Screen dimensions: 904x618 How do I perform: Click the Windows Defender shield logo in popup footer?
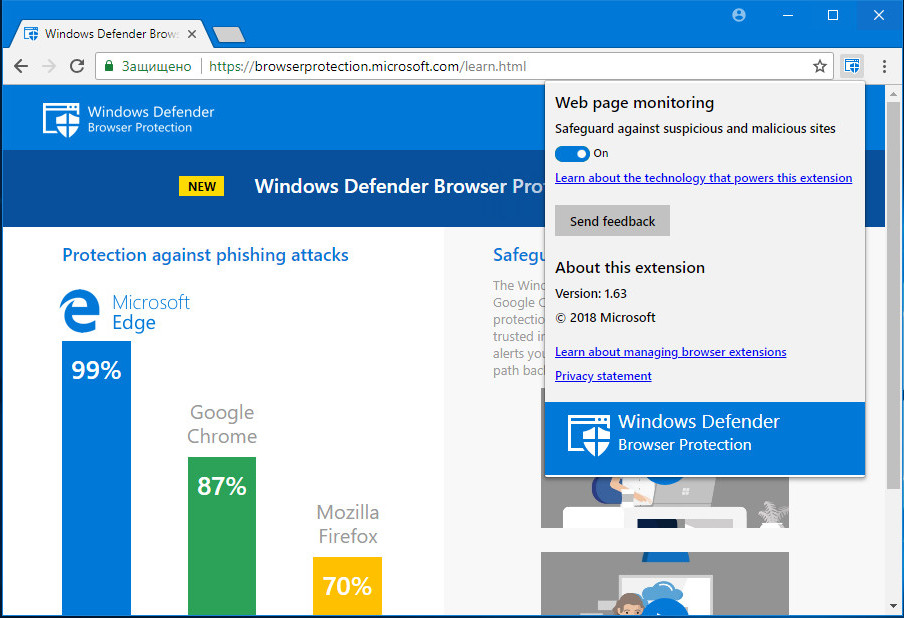point(589,435)
